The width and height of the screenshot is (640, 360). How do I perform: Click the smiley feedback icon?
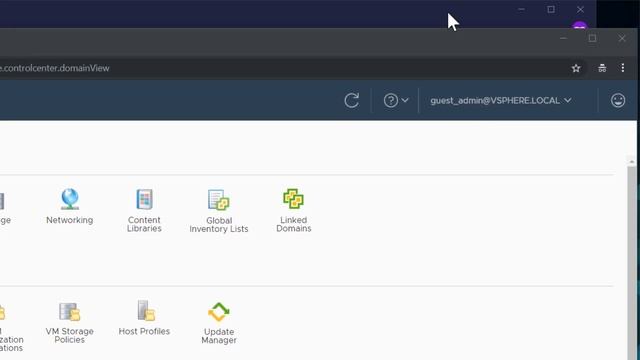click(618, 100)
